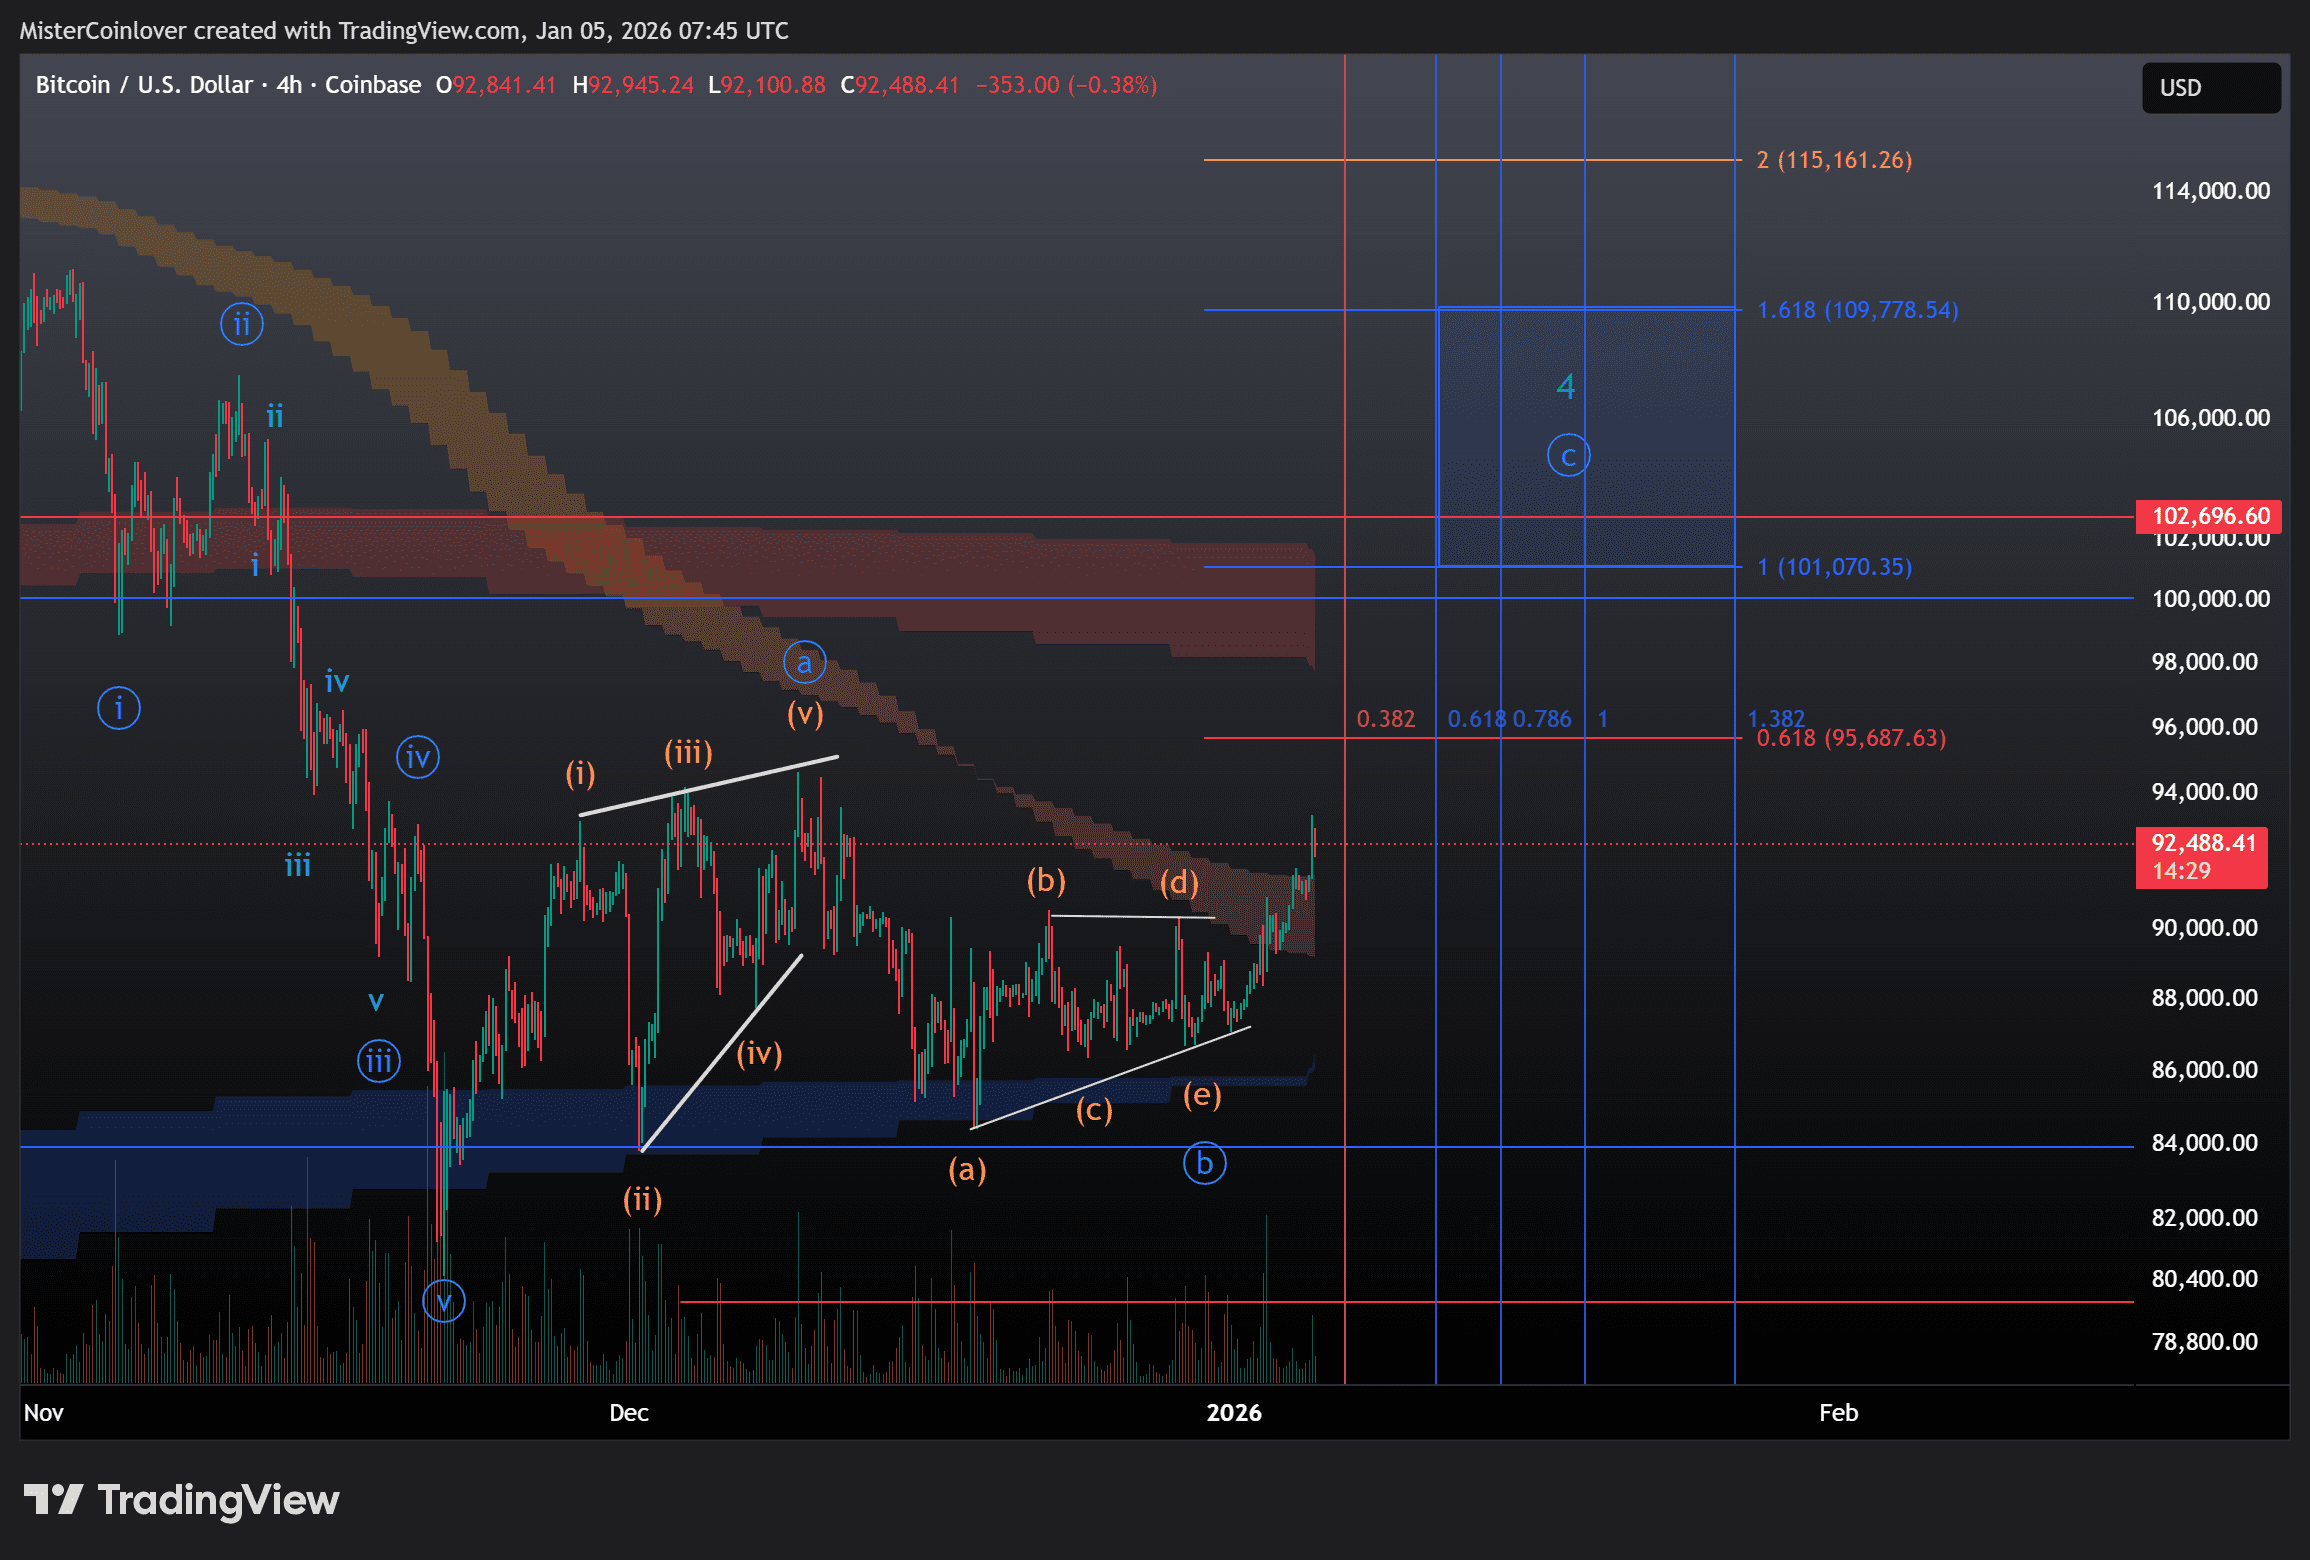Viewport: 2310px width, 1560px height.
Task: Click the TradingView wordmark text
Action: coord(218,1499)
